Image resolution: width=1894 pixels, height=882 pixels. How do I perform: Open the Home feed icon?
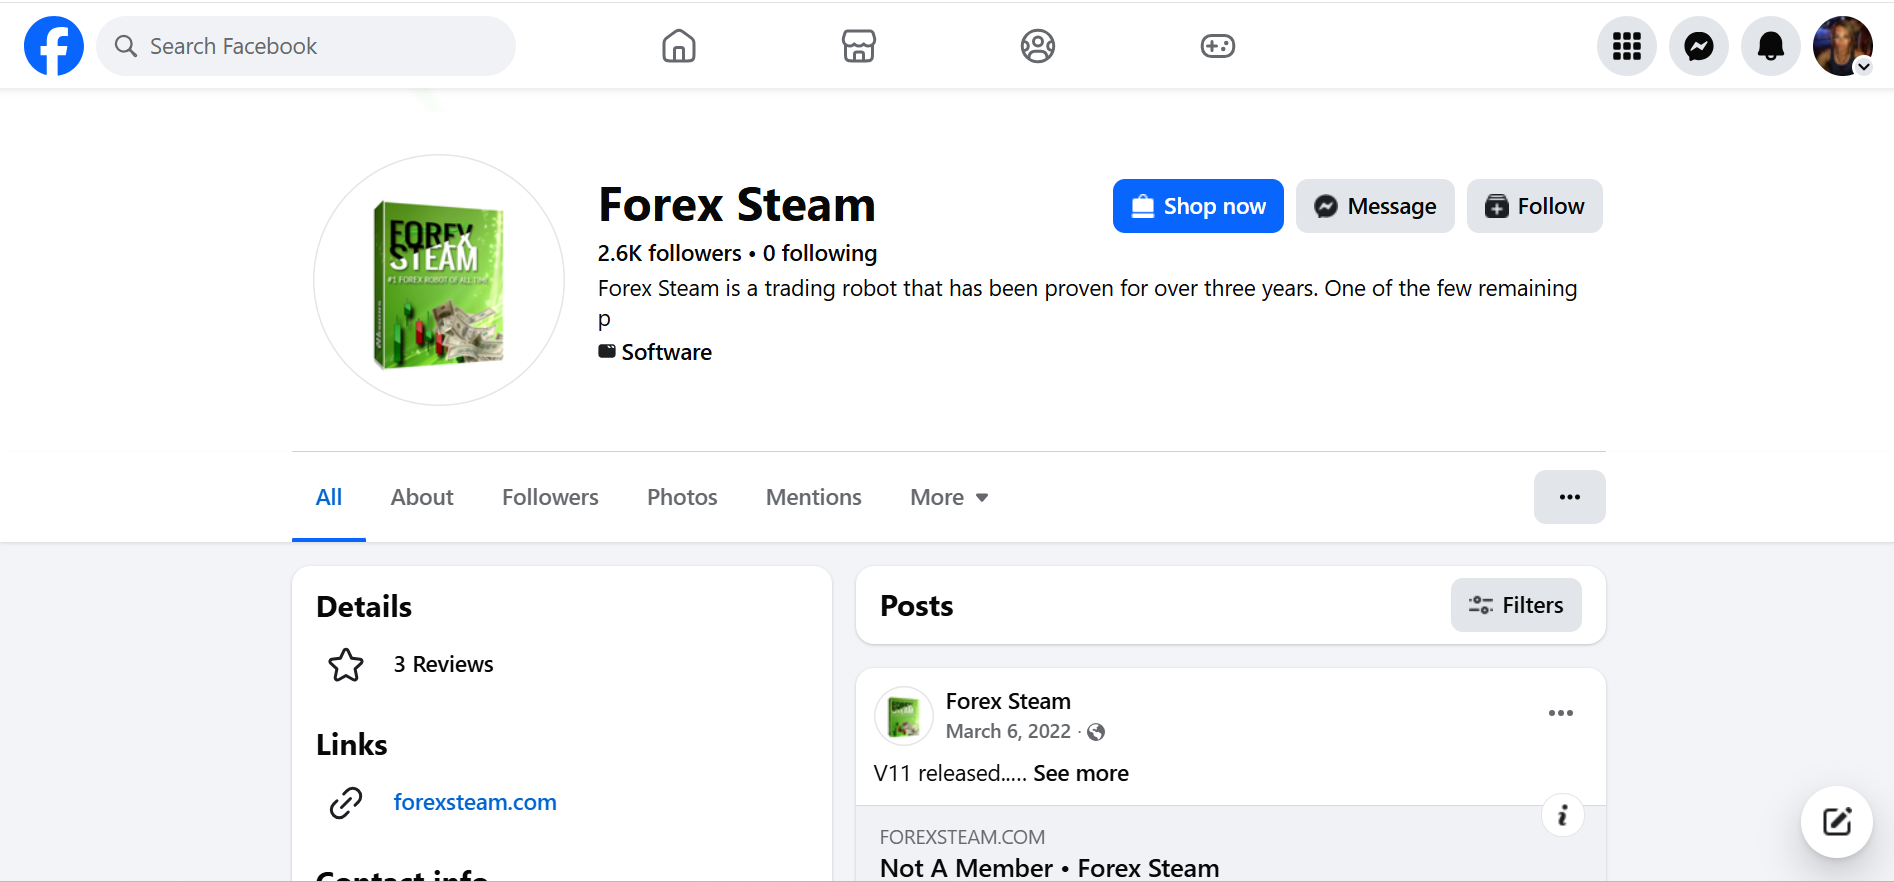coord(679,46)
